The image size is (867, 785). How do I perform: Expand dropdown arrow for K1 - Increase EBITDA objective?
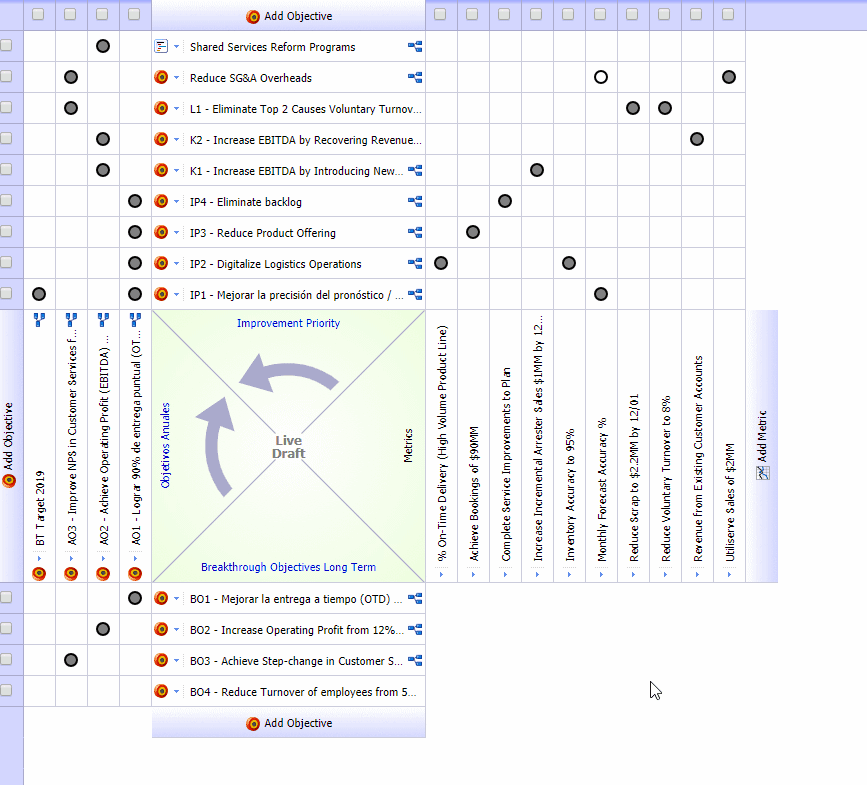click(x=177, y=171)
